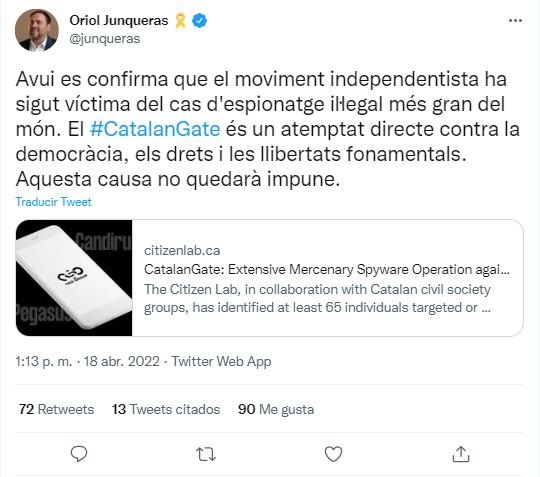This screenshot has width=540, height=477.
Task: Open the @junqueras handle link
Action: (105, 39)
